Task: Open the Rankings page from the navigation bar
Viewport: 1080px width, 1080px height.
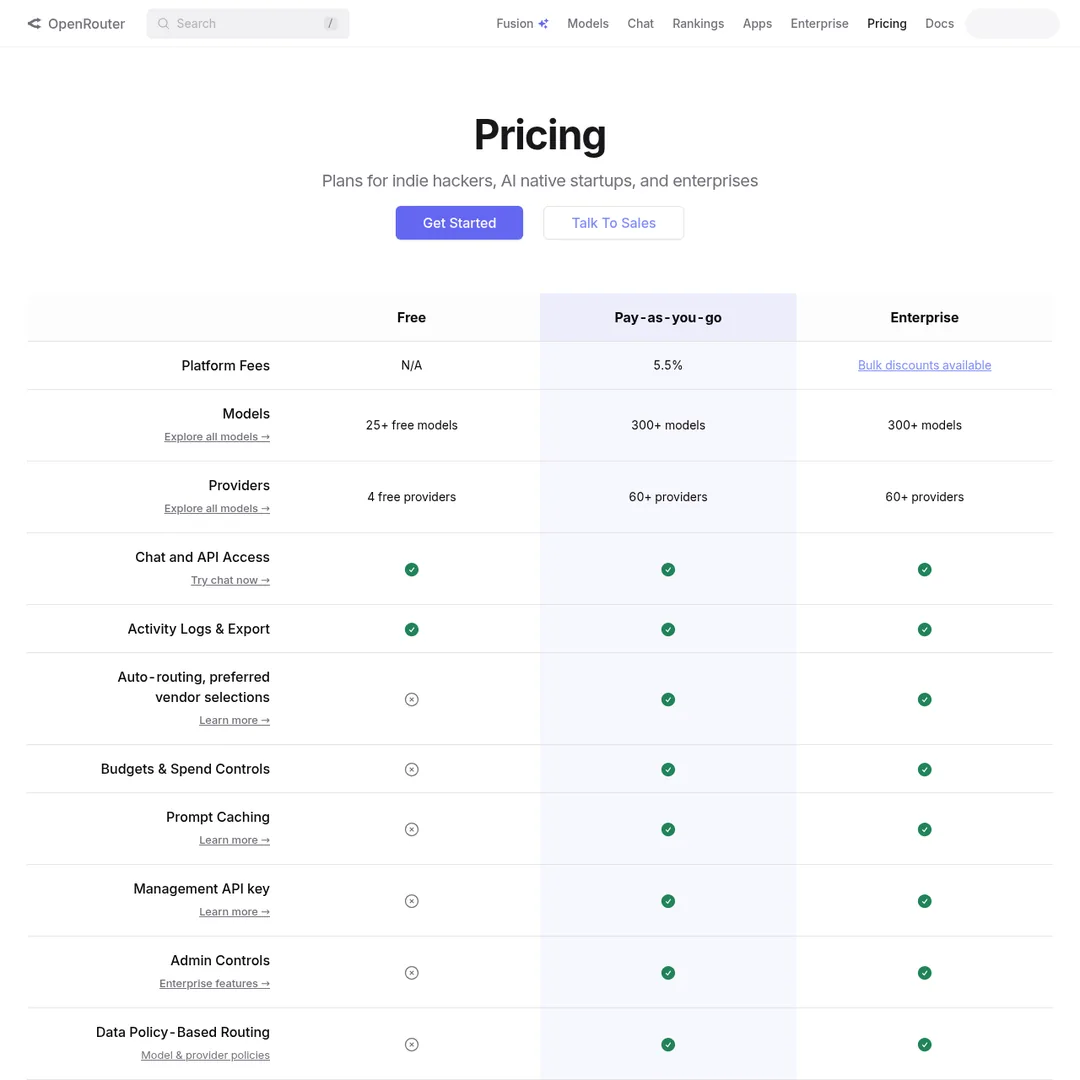Action: tap(698, 23)
